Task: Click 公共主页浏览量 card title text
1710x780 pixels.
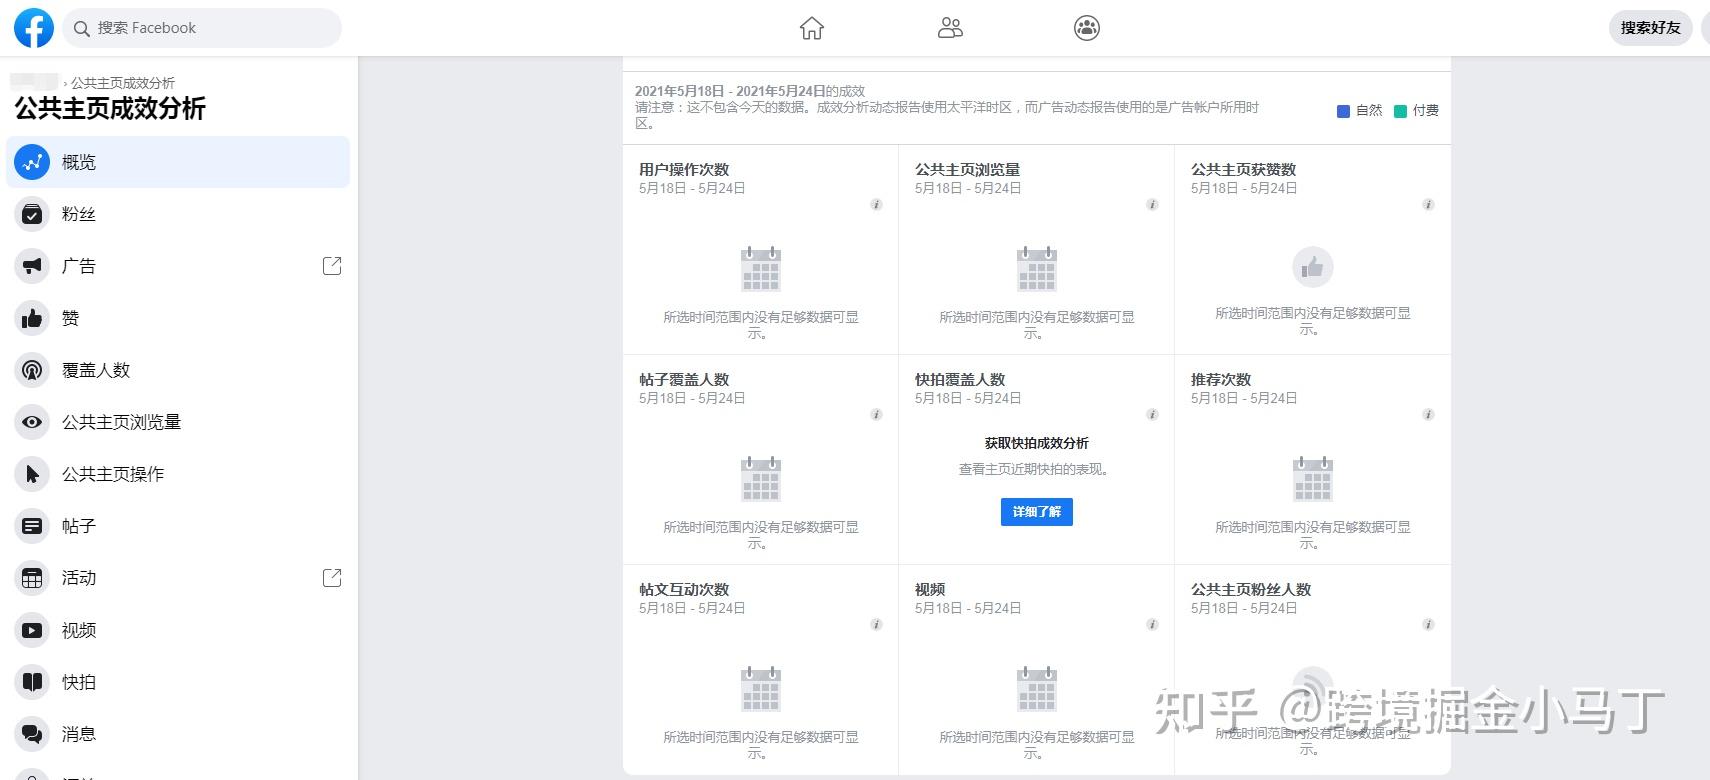Action: pyautogui.click(x=967, y=170)
